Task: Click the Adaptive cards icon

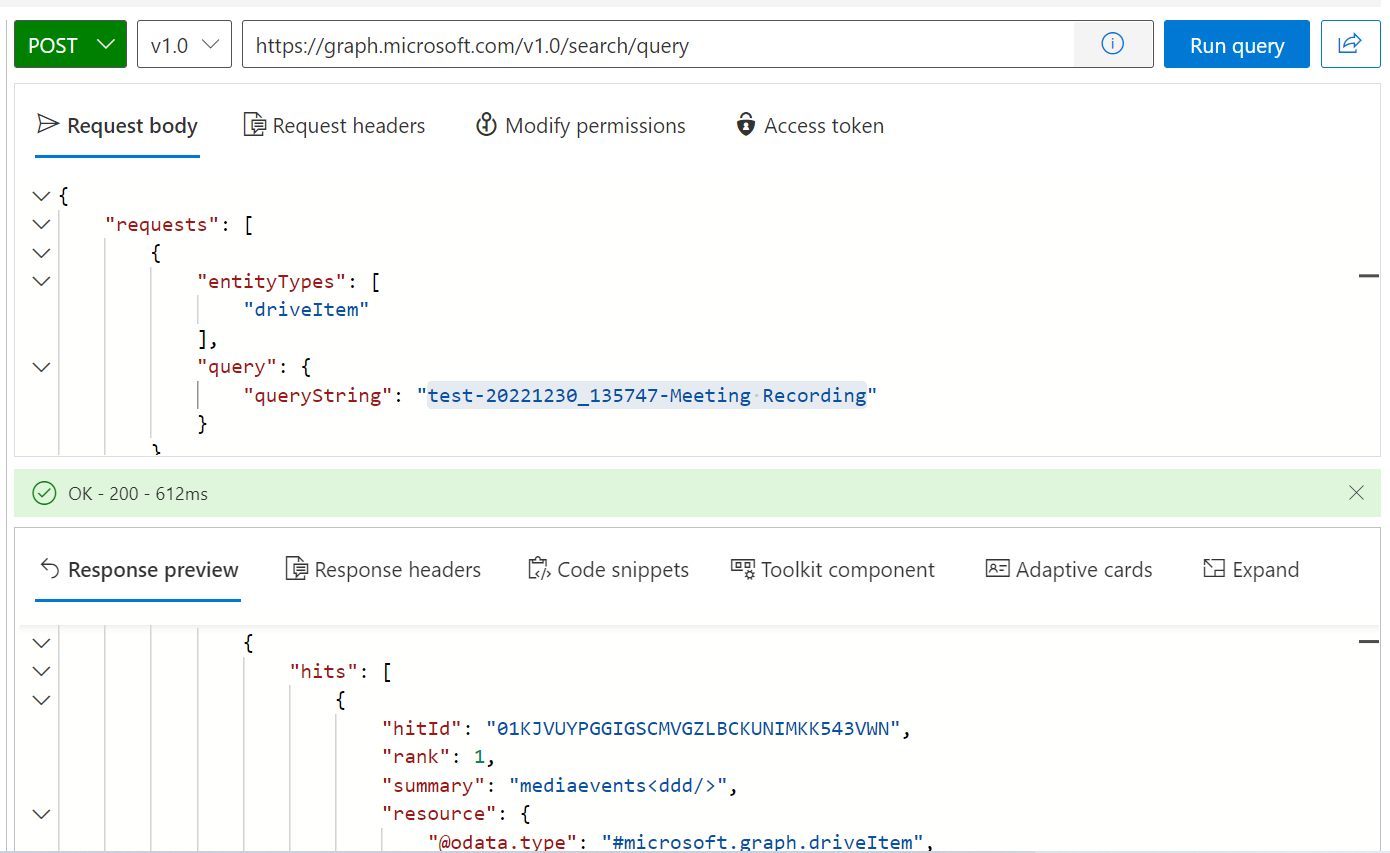Action: pyautogui.click(x=997, y=569)
